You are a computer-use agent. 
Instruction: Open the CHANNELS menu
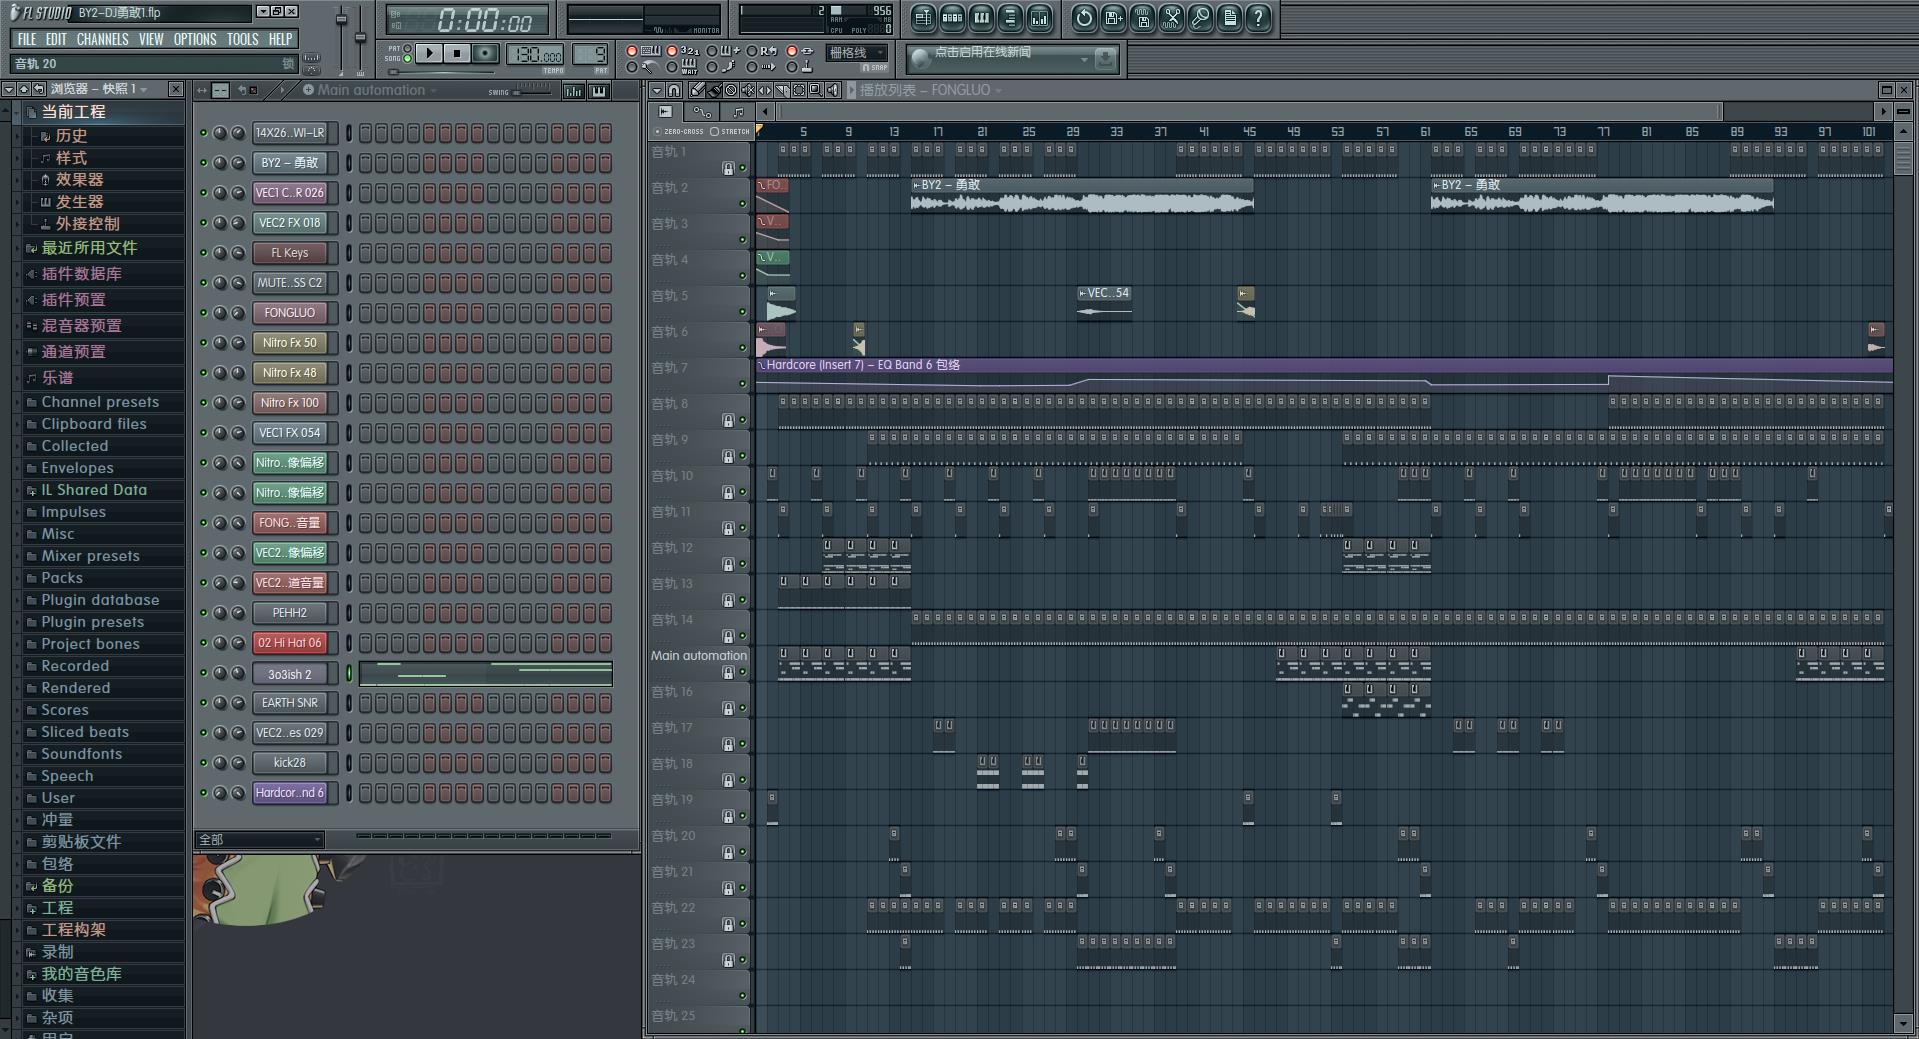102,39
